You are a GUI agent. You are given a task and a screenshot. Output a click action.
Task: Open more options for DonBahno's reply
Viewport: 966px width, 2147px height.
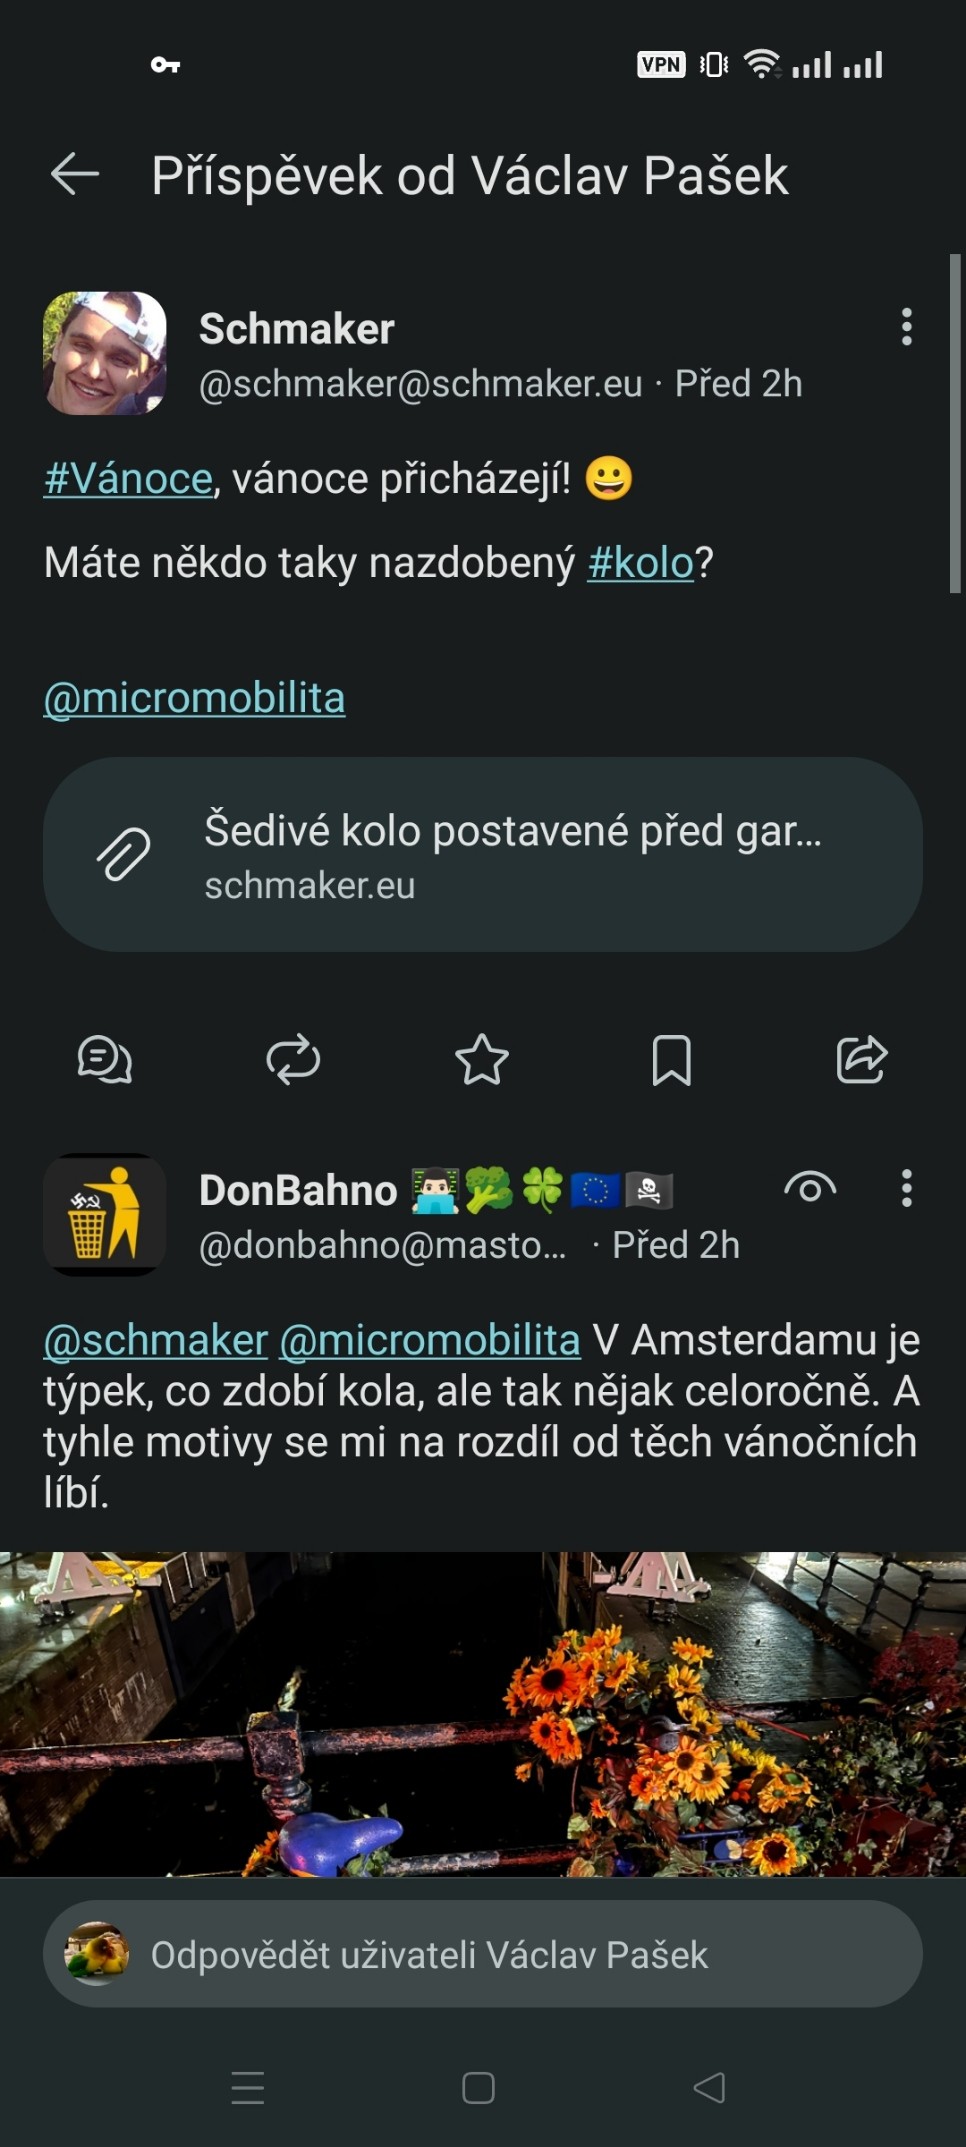click(907, 1189)
